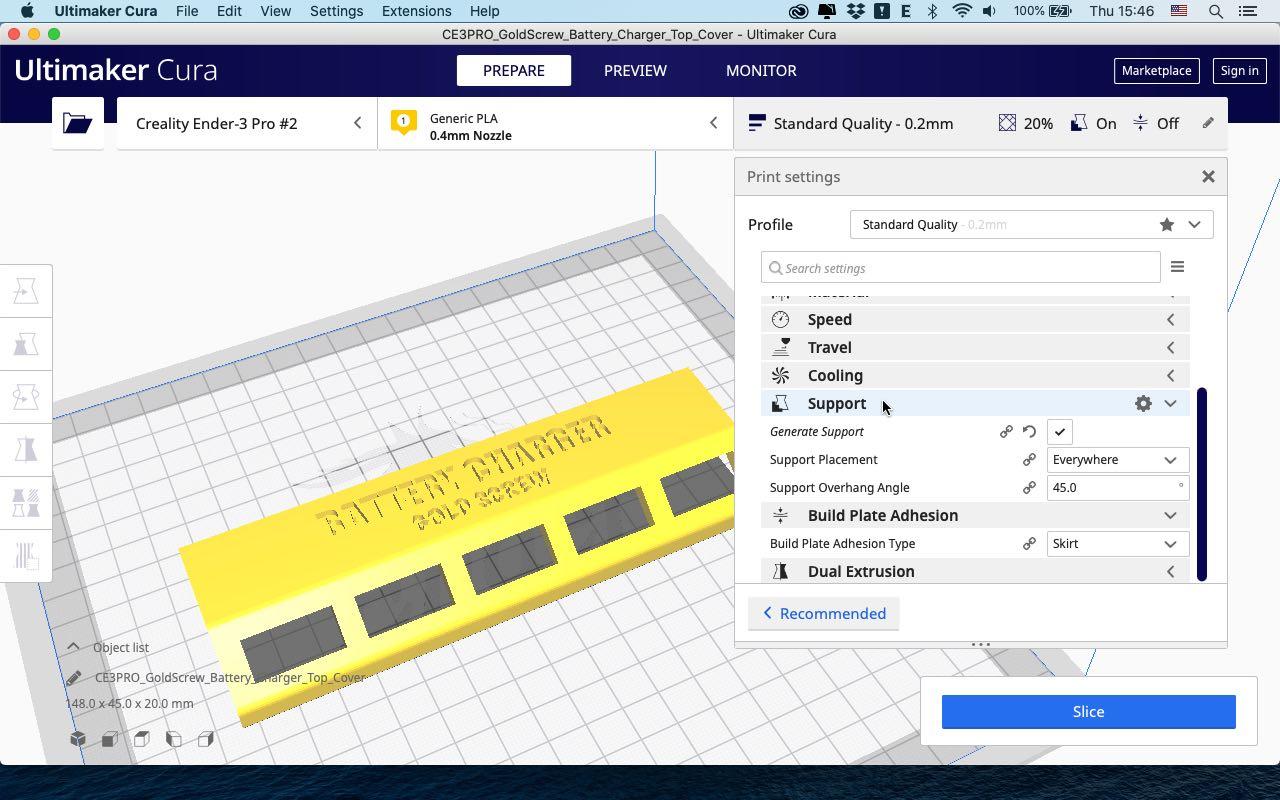Switch to right side view cube icon
This screenshot has width=1280, height=800.
(206, 739)
